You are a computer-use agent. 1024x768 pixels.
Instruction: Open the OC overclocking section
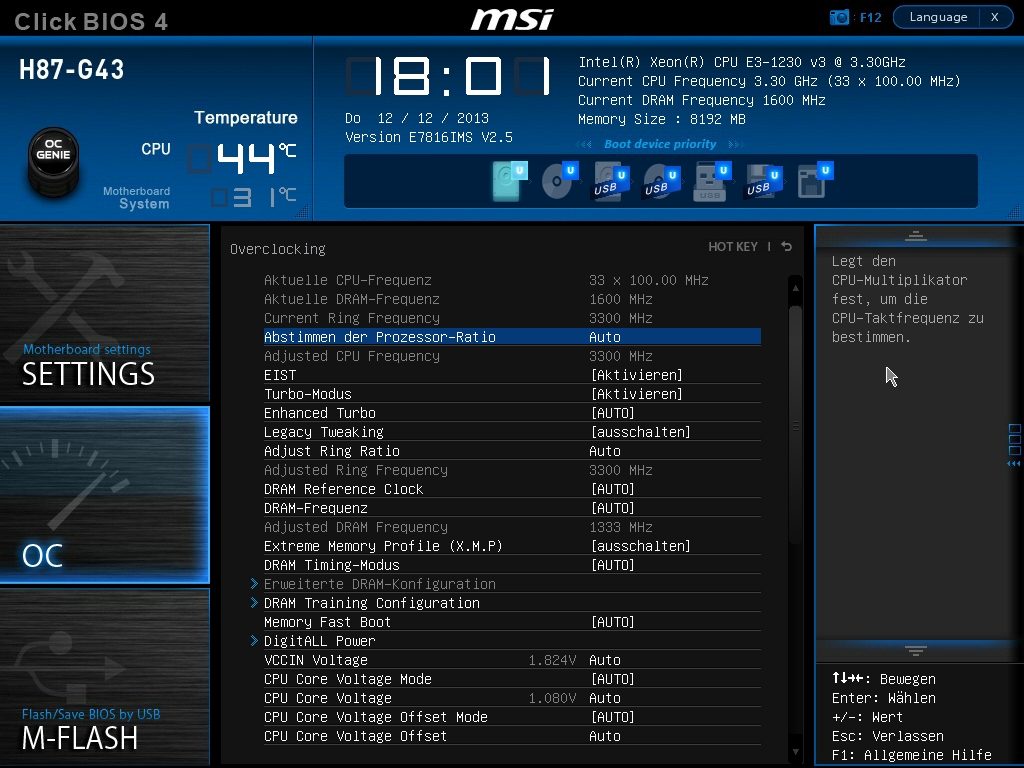(x=104, y=494)
